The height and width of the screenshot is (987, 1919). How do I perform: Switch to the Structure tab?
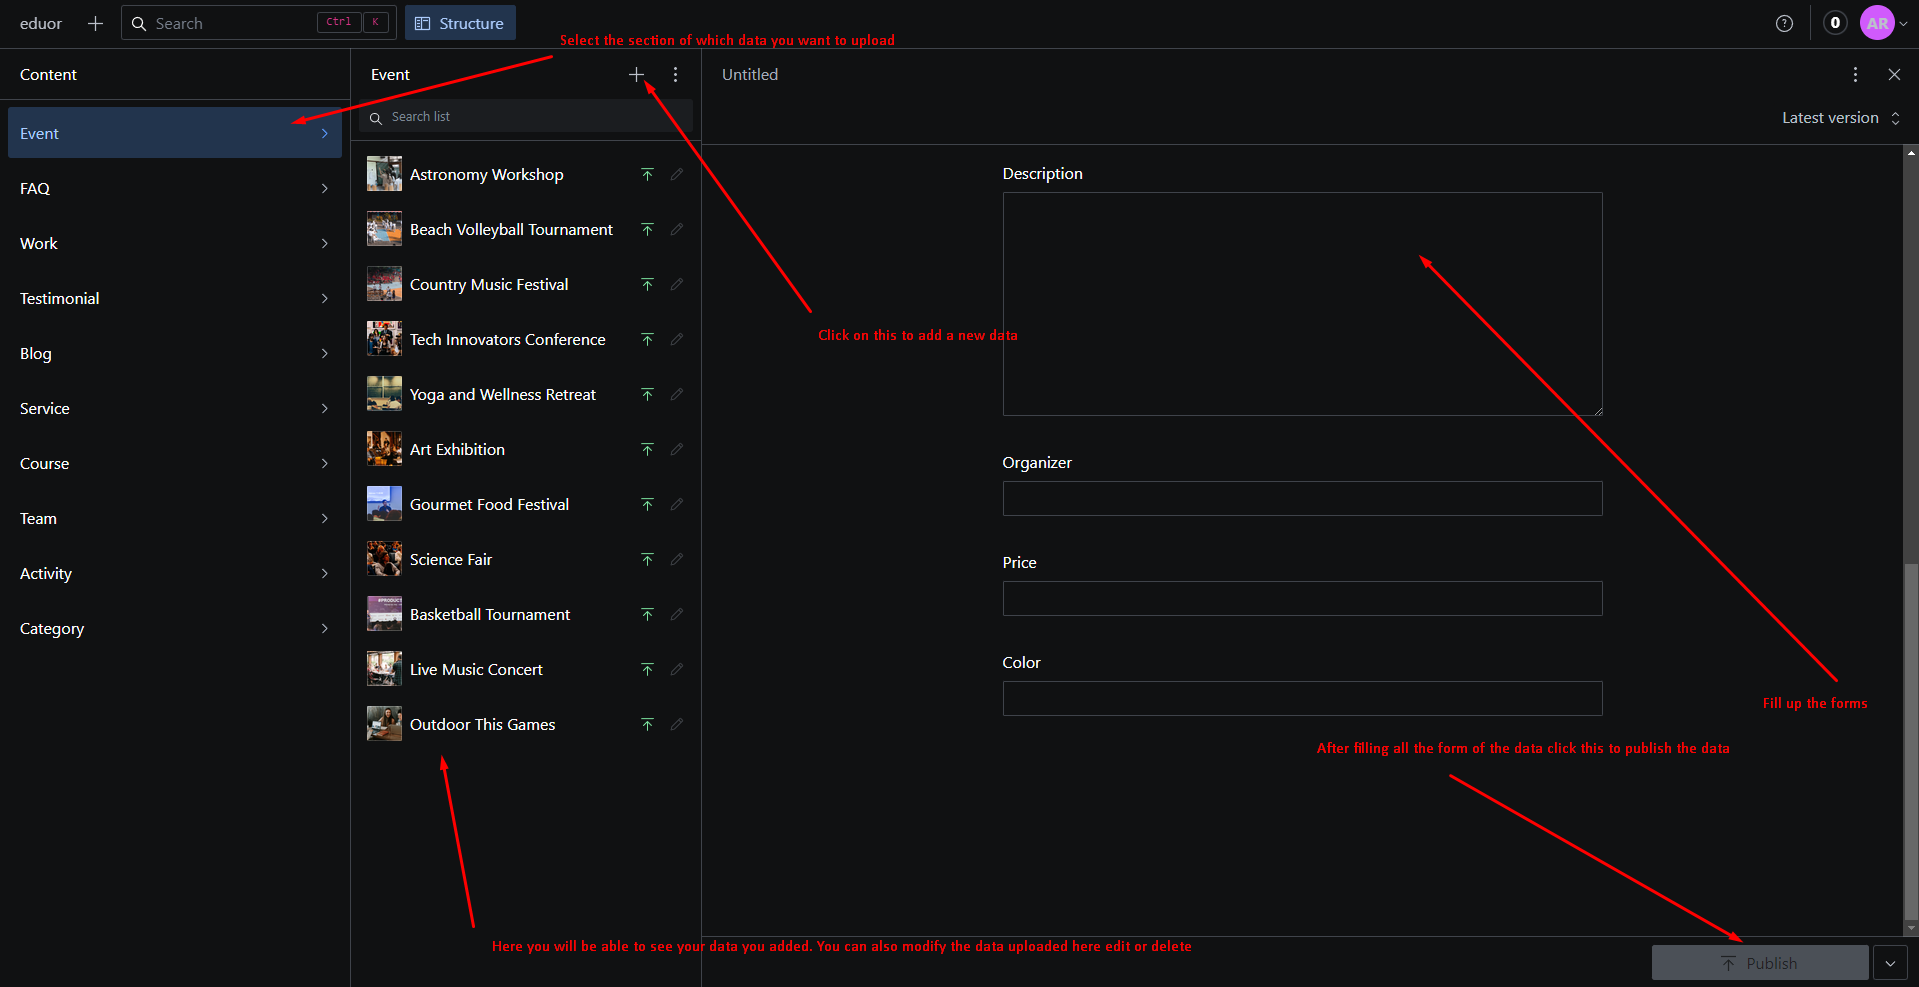tap(460, 24)
